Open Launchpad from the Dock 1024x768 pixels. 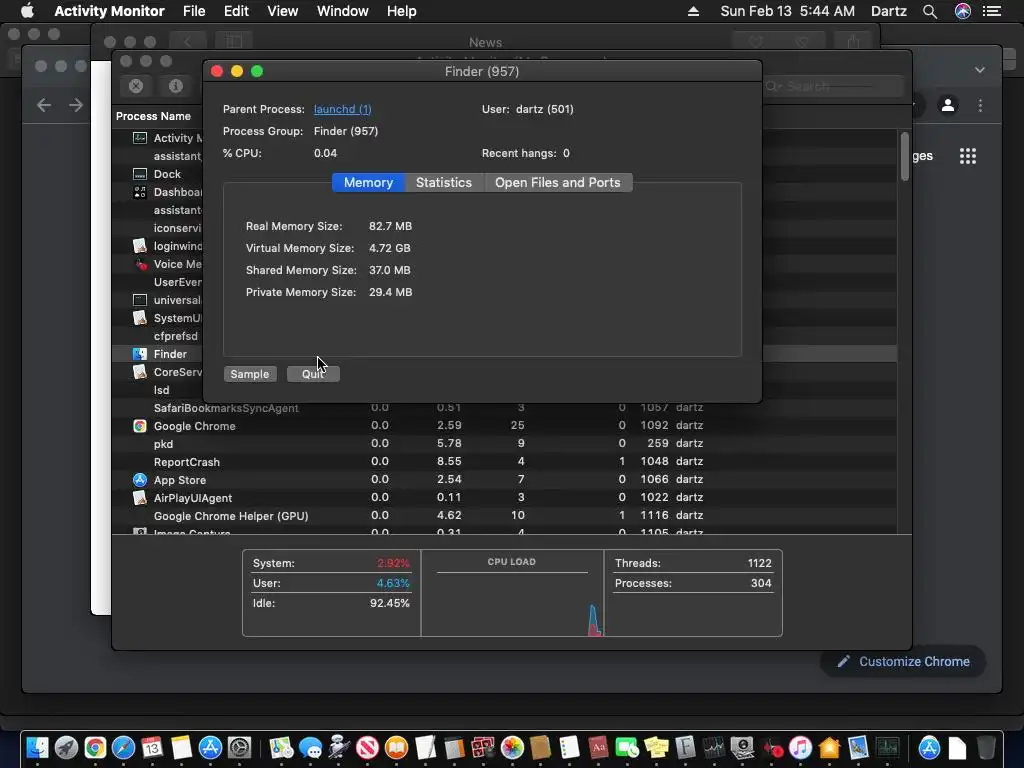[66, 748]
